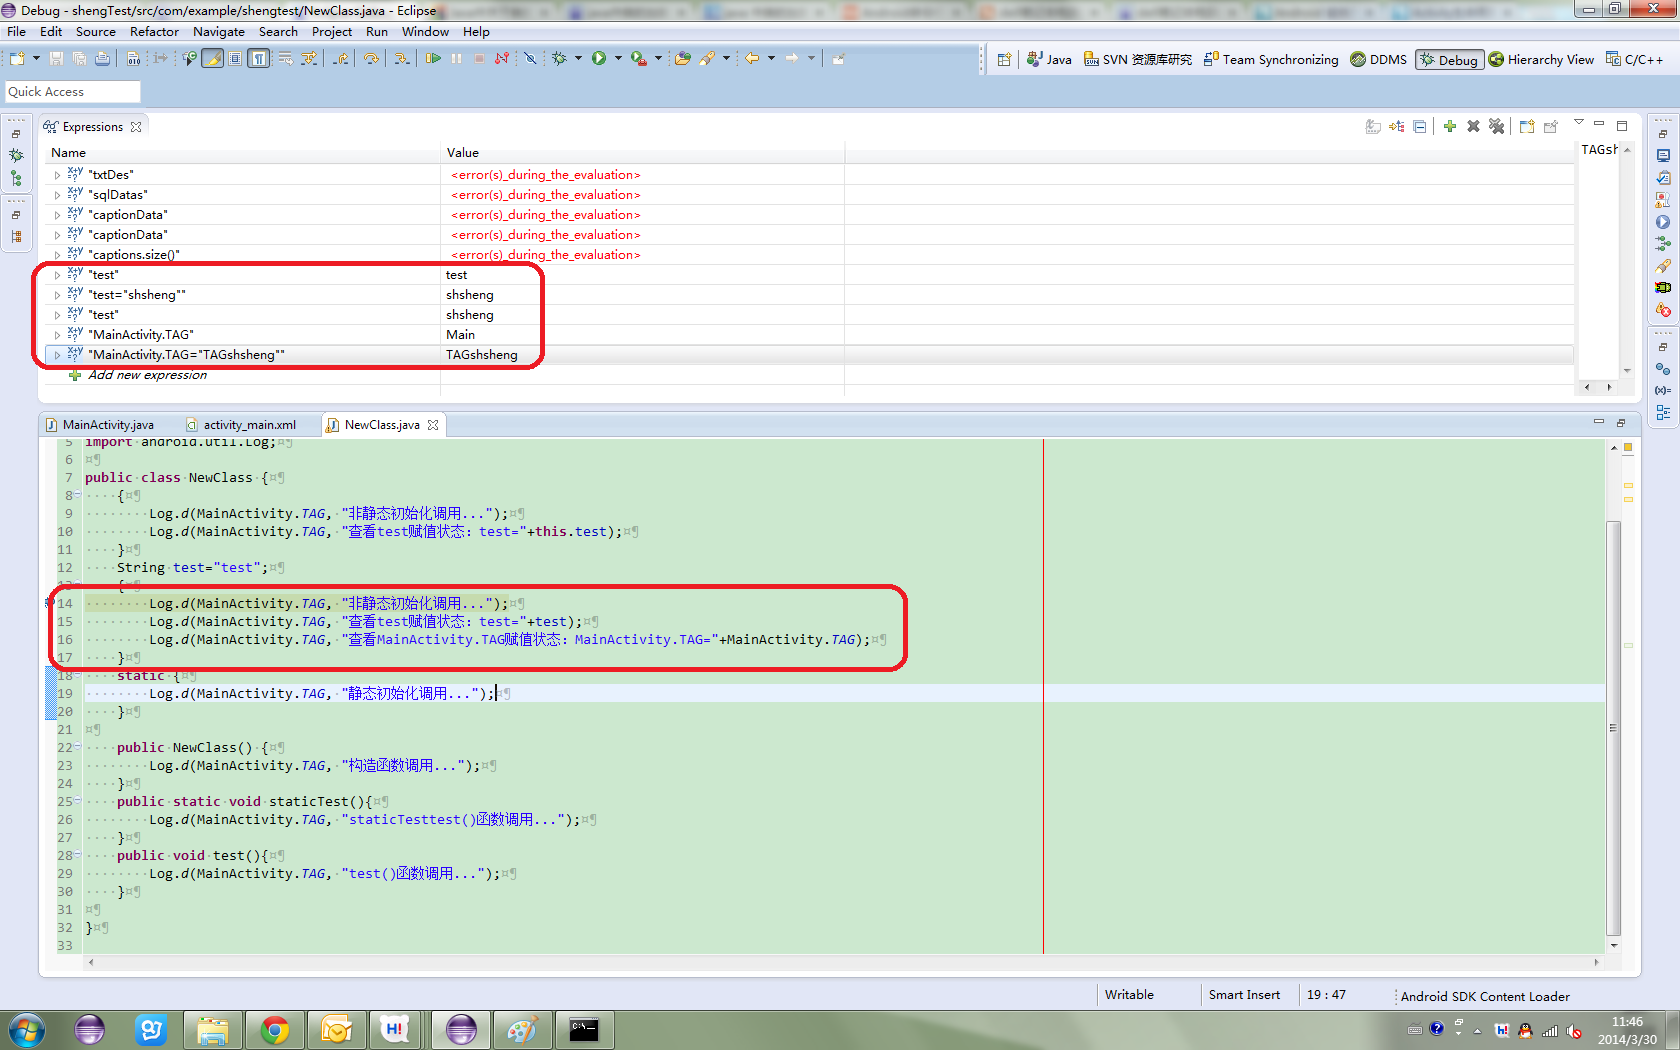Expand the "MainActivity.TAG" expression row

57,334
